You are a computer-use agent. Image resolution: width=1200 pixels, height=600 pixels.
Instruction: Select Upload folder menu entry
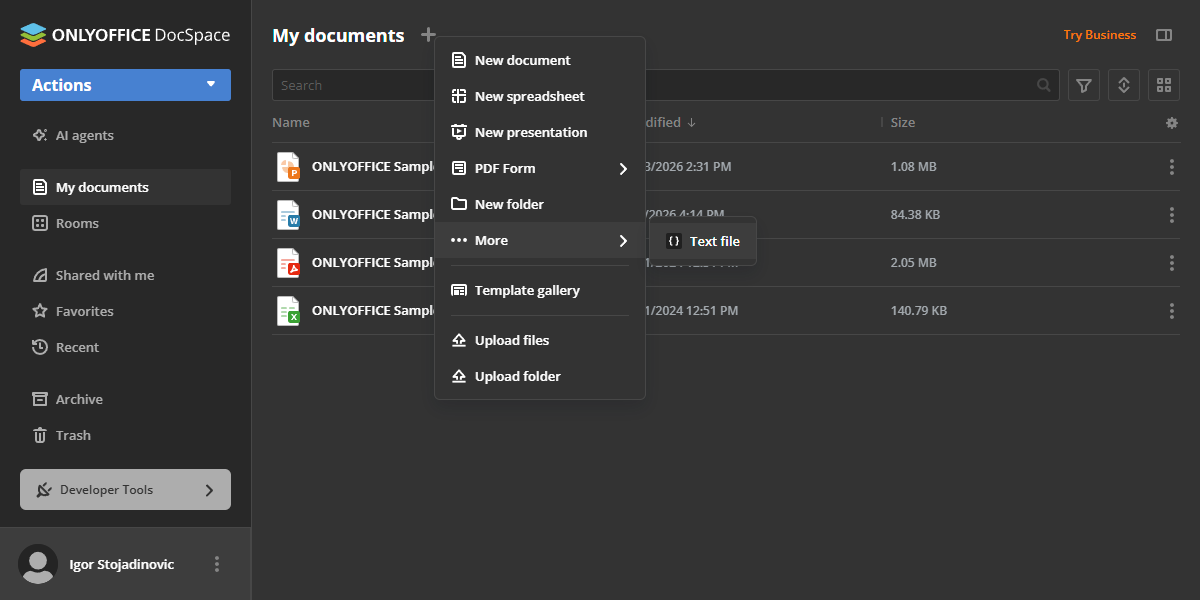click(x=540, y=376)
